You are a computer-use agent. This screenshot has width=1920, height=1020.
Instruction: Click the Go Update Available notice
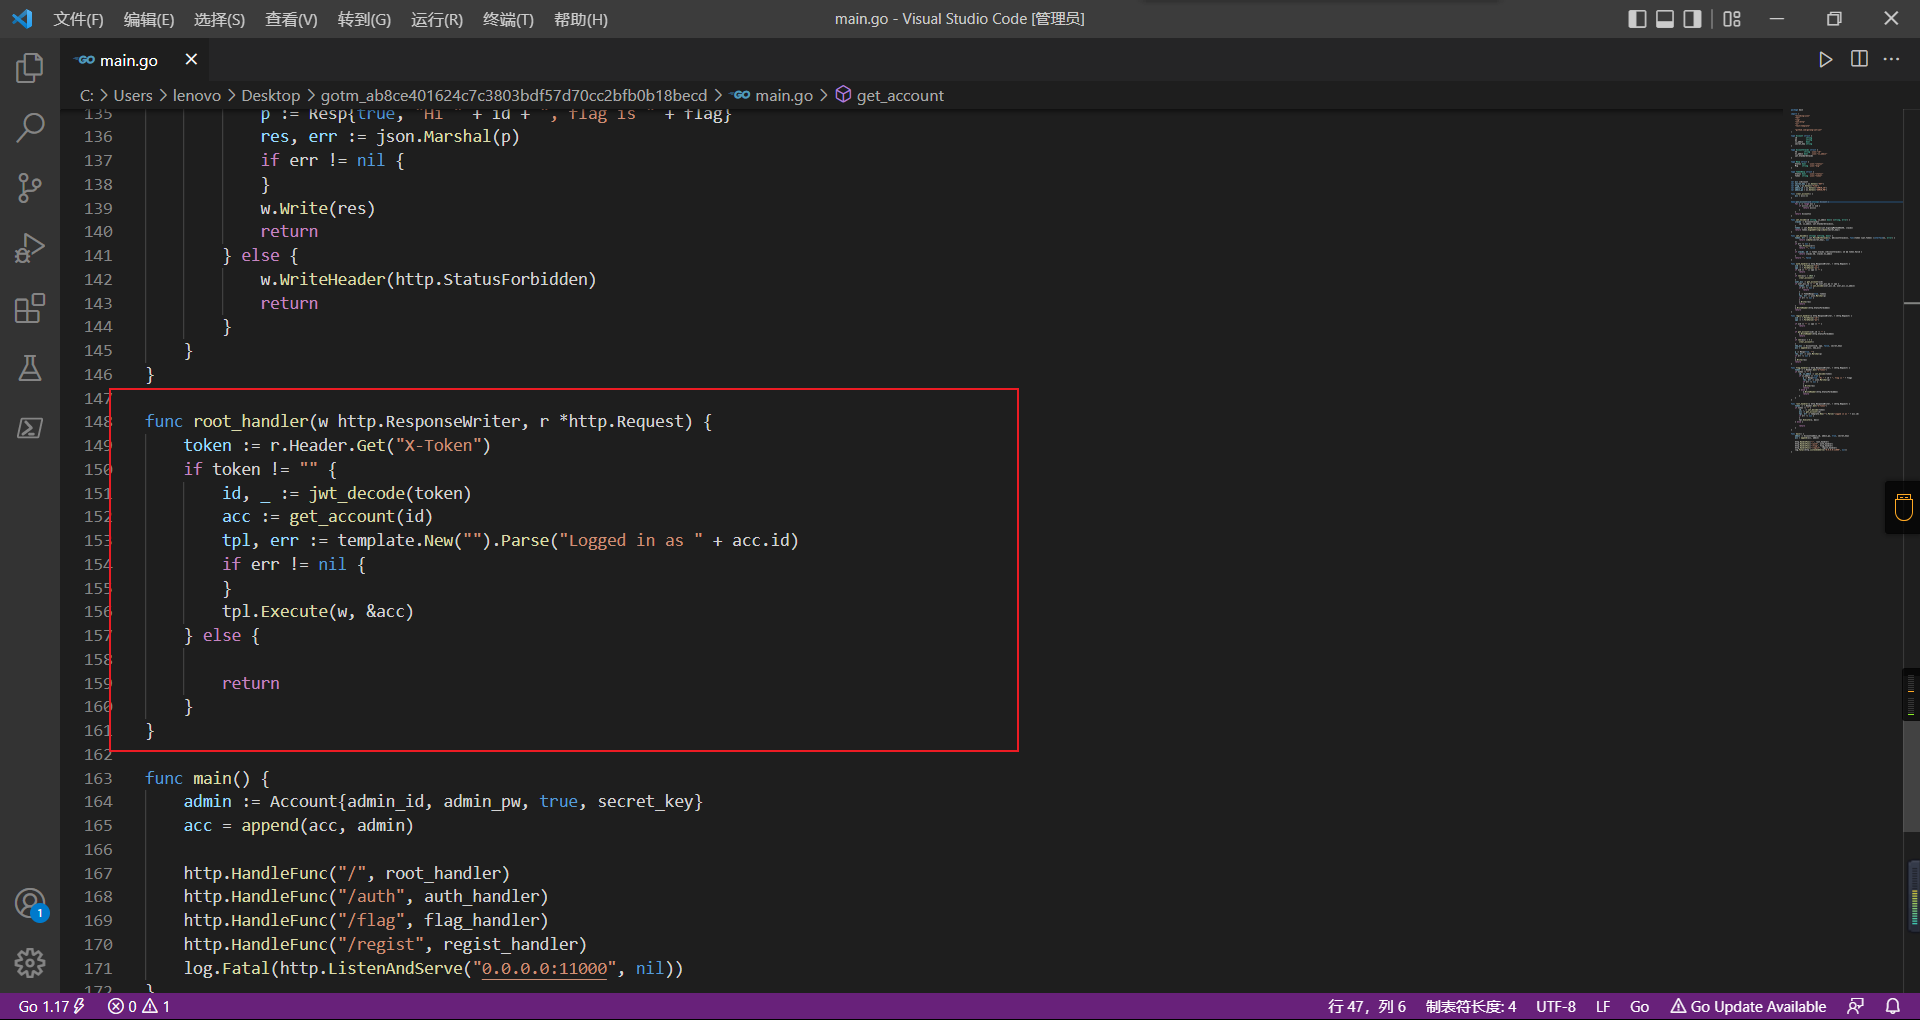(x=1748, y=1006)
